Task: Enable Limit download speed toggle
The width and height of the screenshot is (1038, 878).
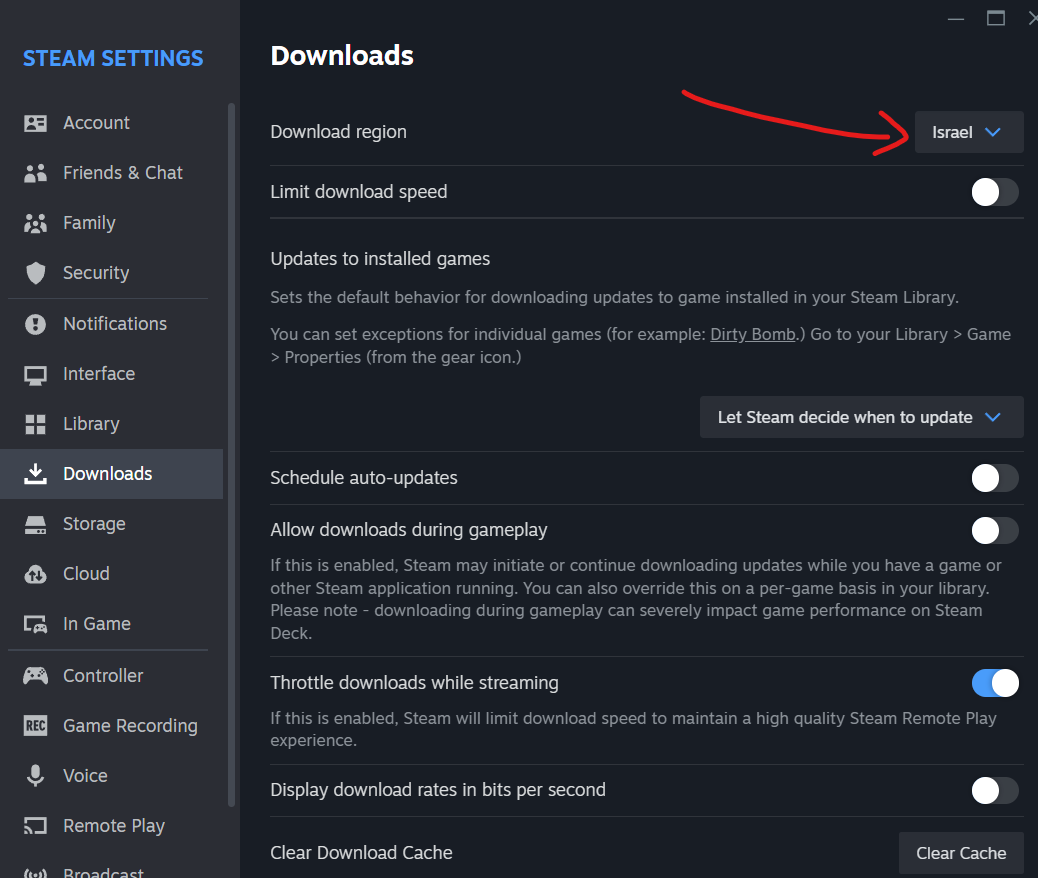Action: click(x=994, y=192)
